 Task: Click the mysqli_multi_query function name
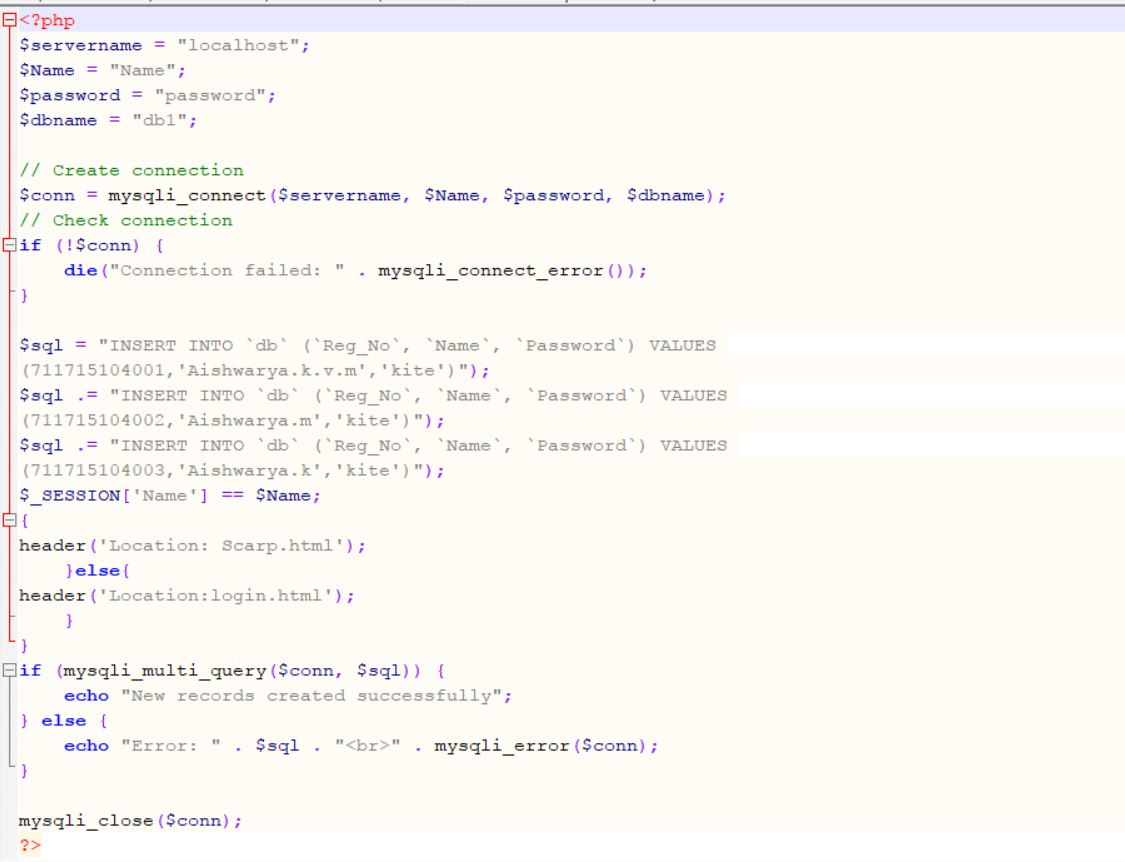(165, 670)
